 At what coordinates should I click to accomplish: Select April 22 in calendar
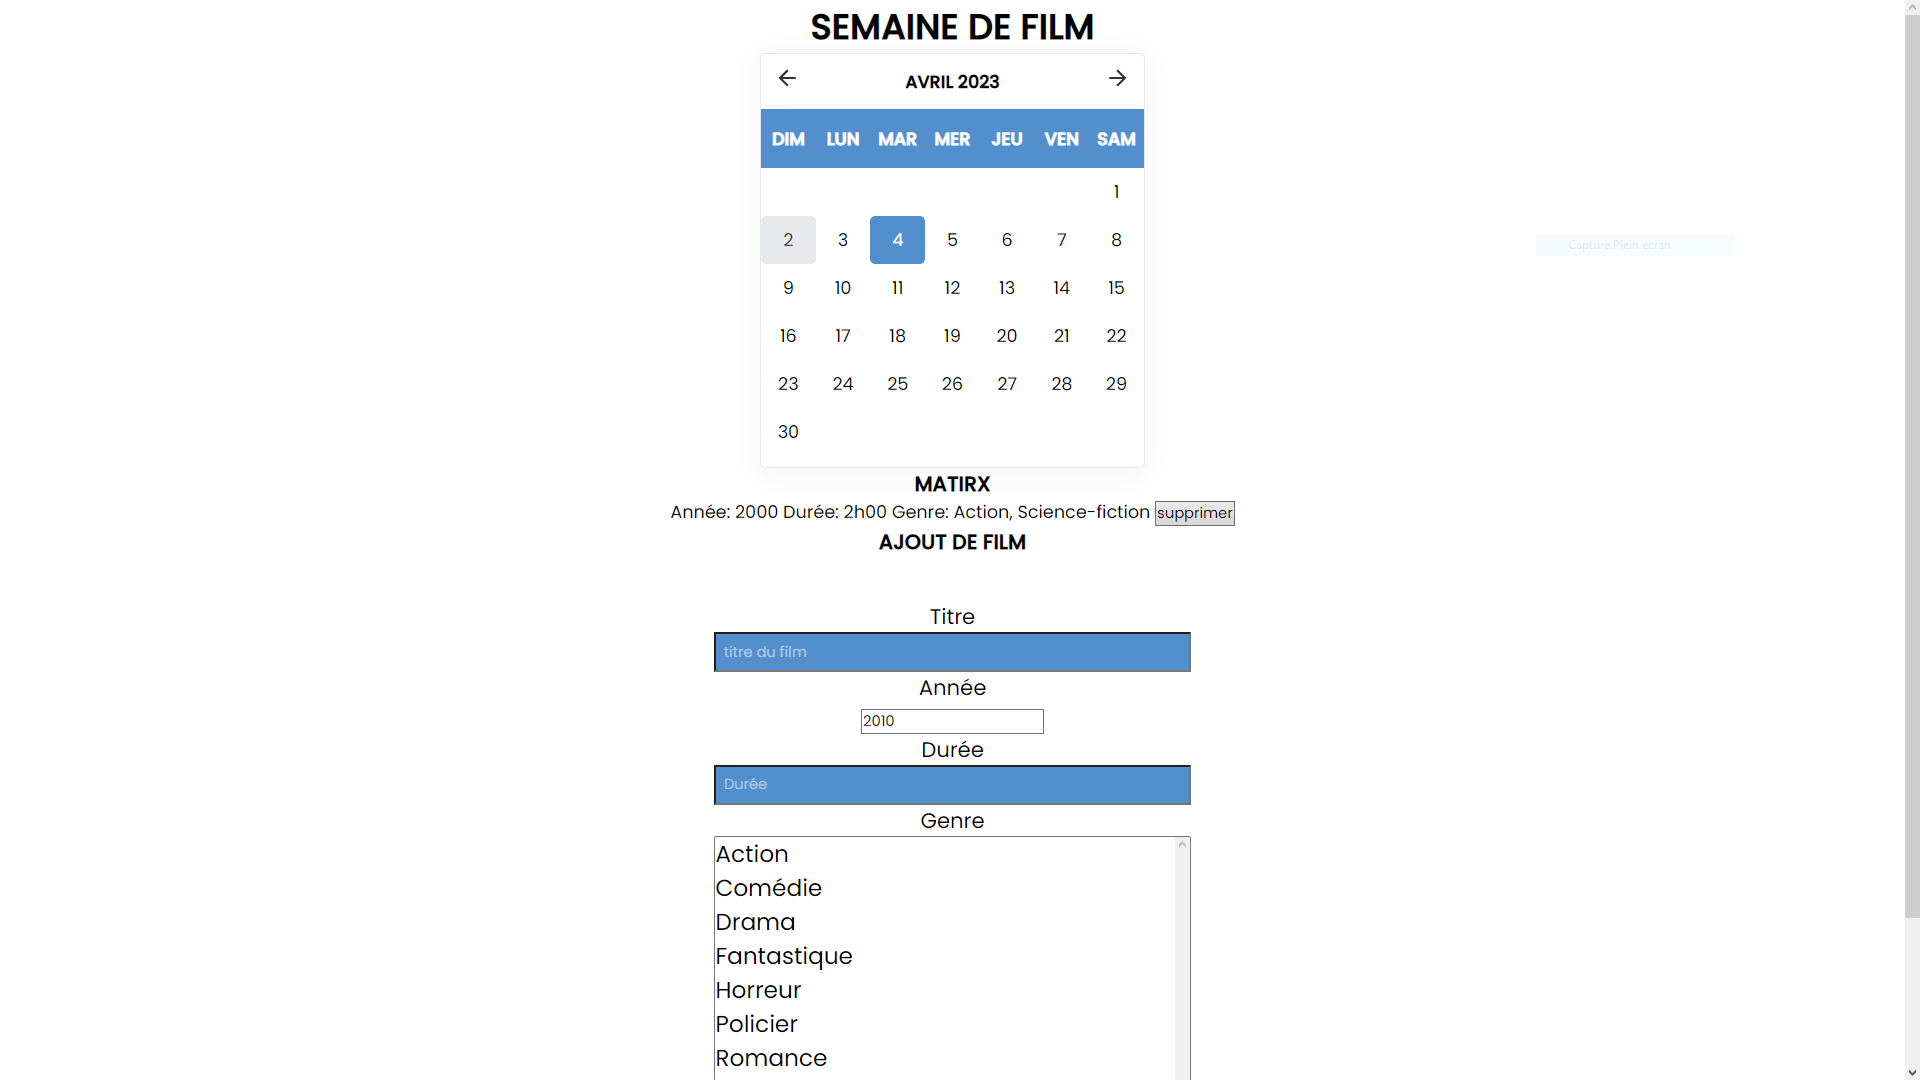click(x=1116, y=336)
